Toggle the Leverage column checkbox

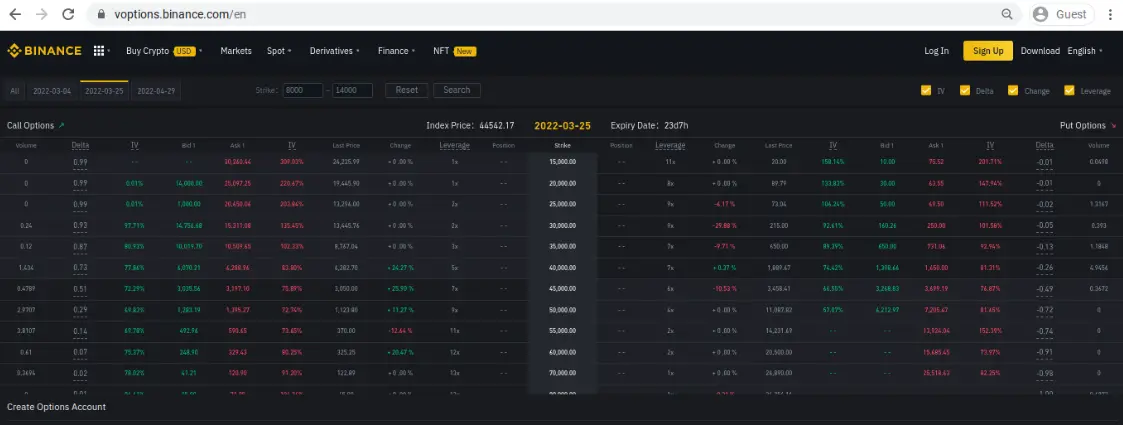pos(1069,90)
